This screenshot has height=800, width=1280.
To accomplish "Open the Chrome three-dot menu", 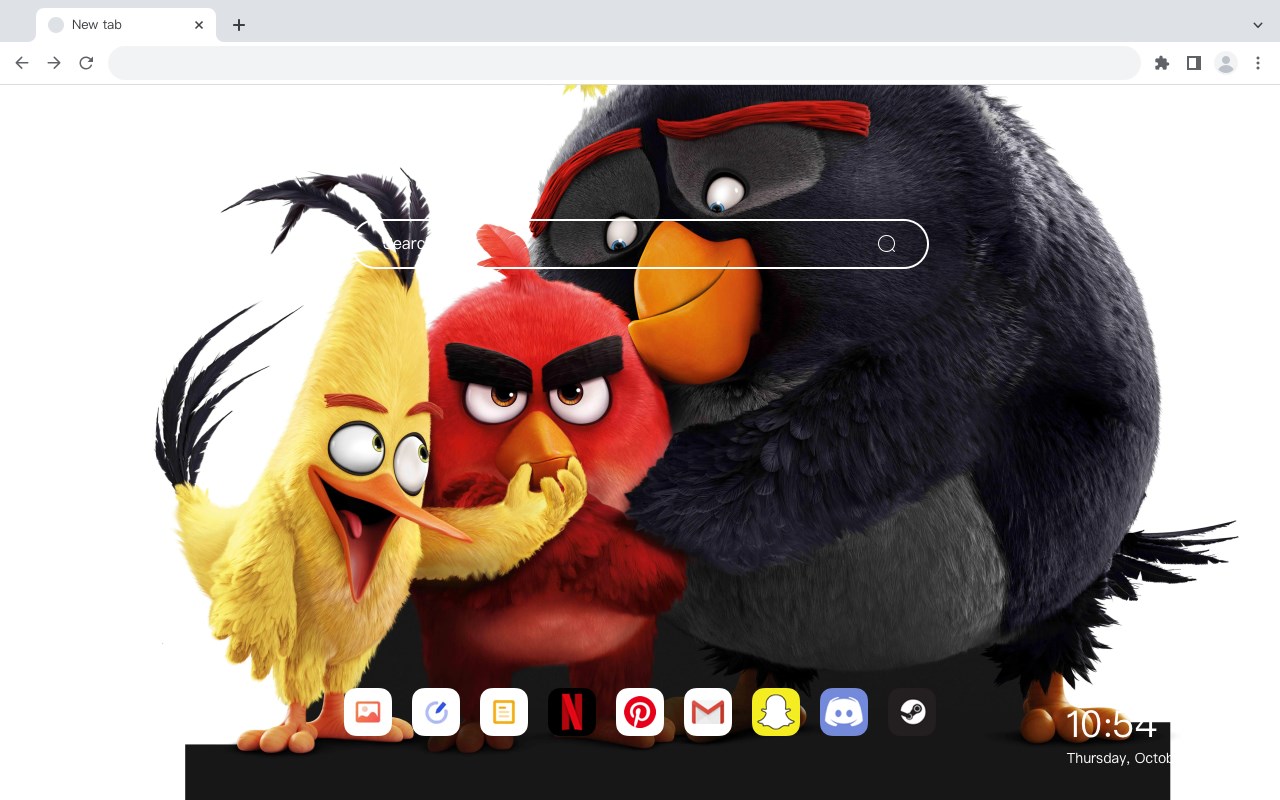I will coord(1258,63).
